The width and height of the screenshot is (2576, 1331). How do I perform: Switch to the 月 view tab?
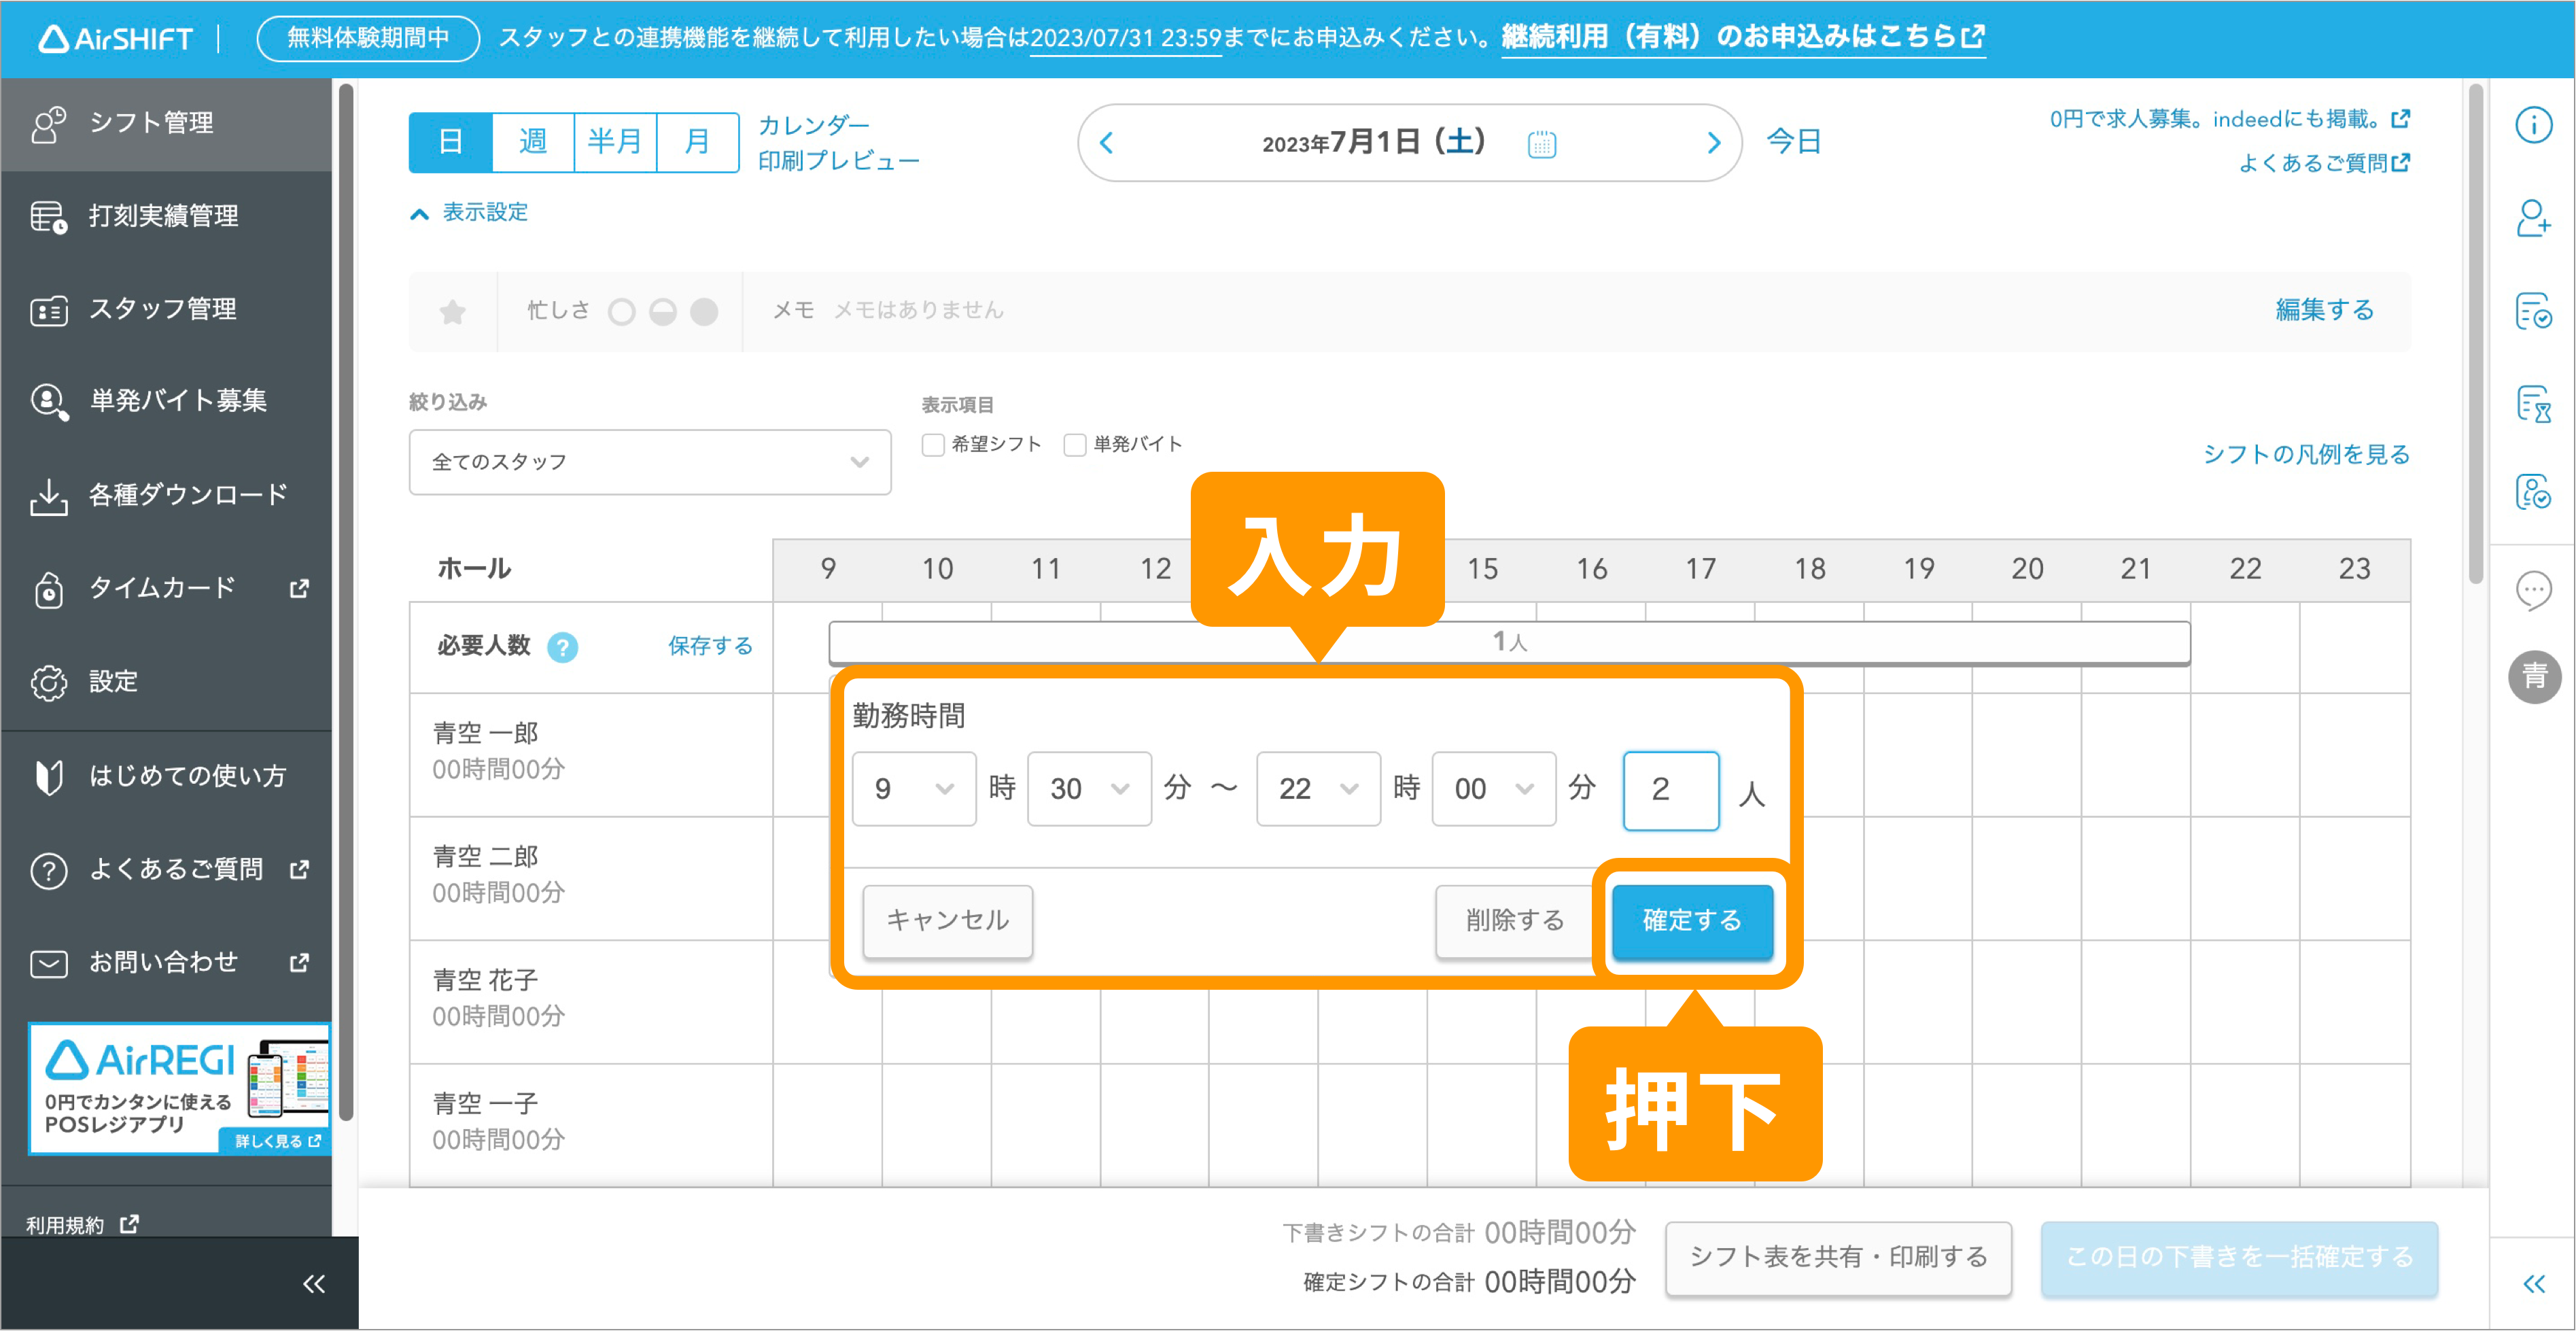697,142
